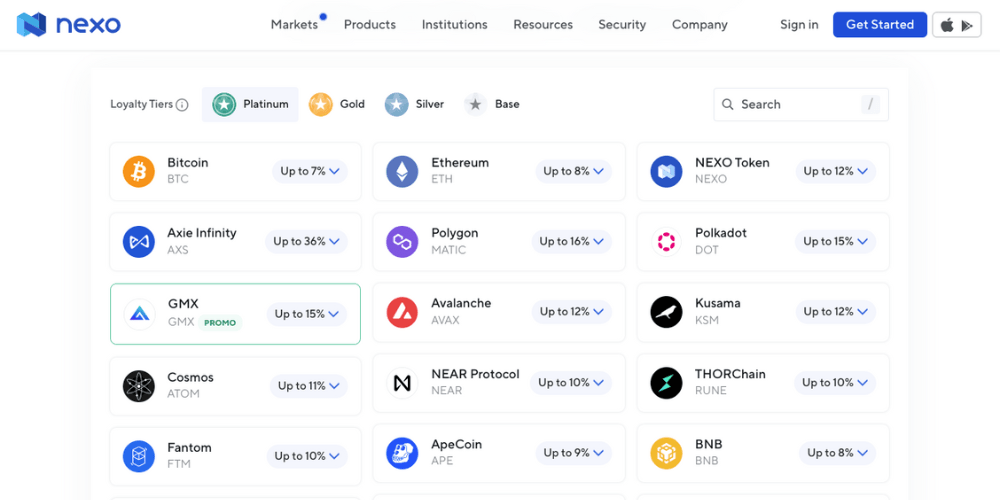
Task: Click the Bitcoin coin icon
Action: tap(139, 171)
